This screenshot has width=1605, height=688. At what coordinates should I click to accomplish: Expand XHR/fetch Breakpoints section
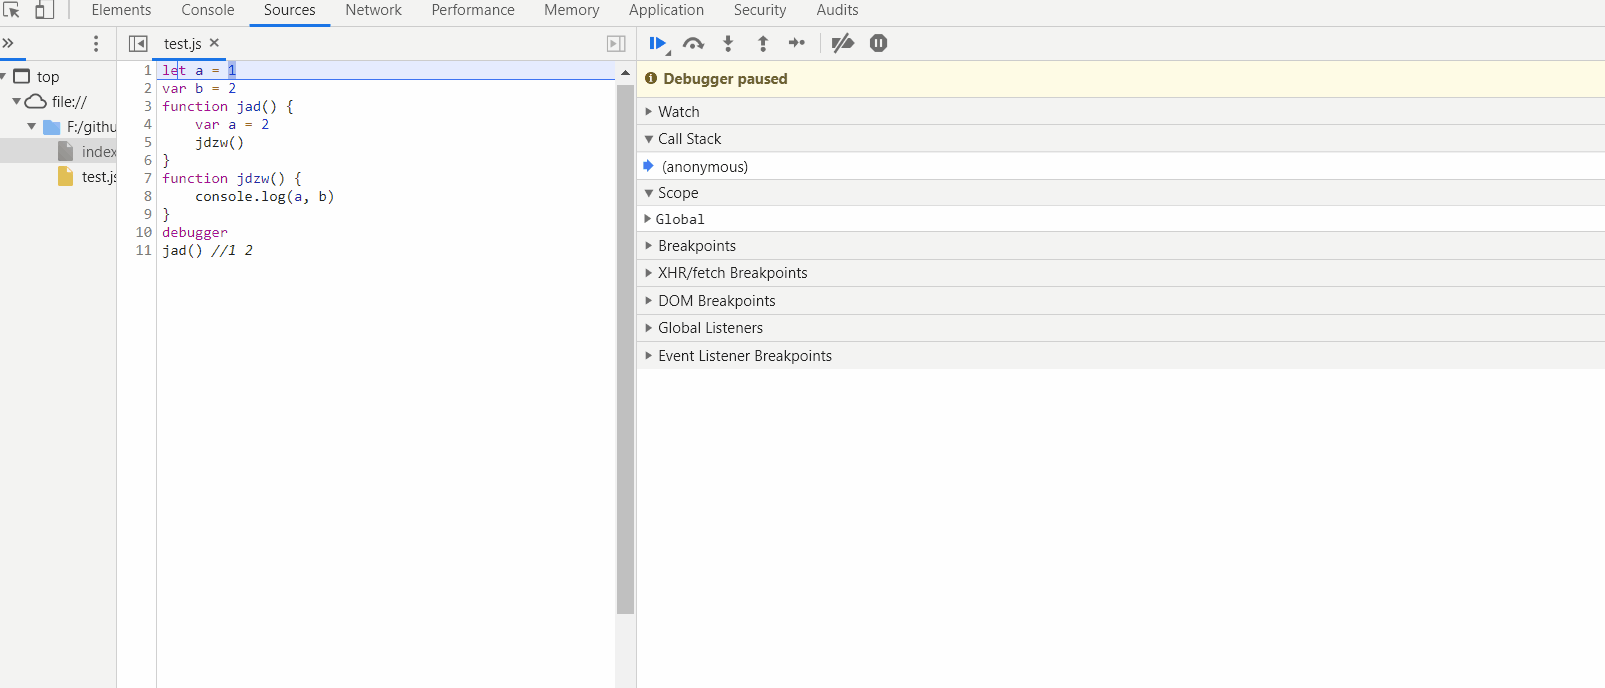click(x=1120, y=273)
